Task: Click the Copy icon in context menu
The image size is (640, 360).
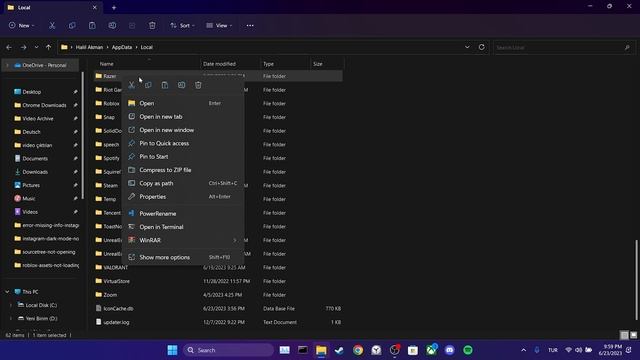Action: tap(148, 85)
